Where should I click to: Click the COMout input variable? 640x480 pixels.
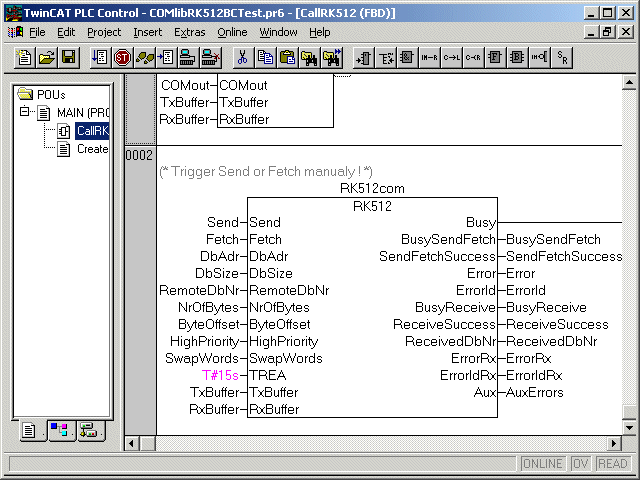(185, 85)
